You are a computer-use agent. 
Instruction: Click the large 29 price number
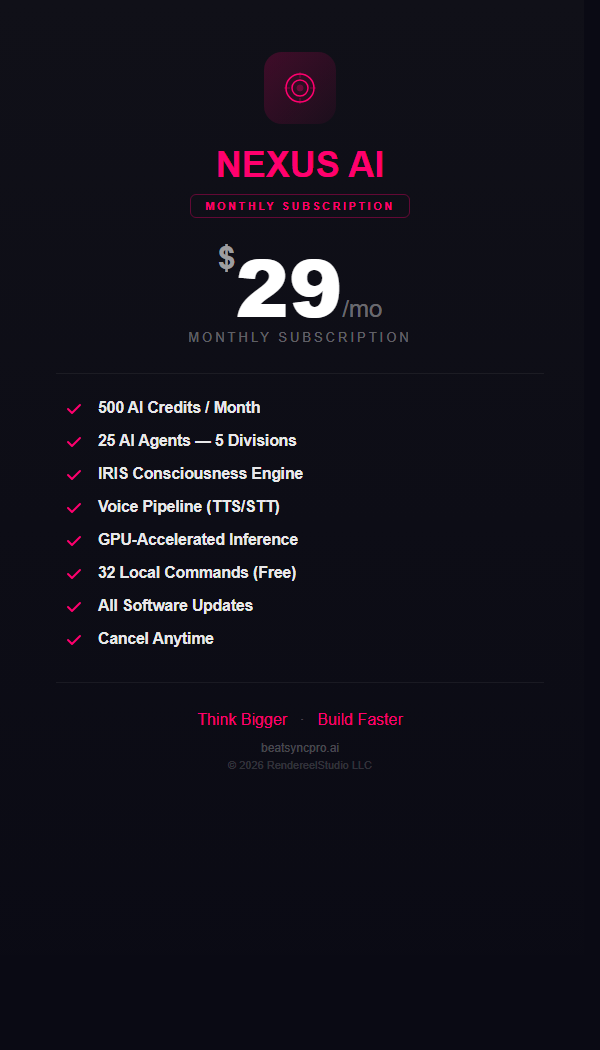point(289,291)
